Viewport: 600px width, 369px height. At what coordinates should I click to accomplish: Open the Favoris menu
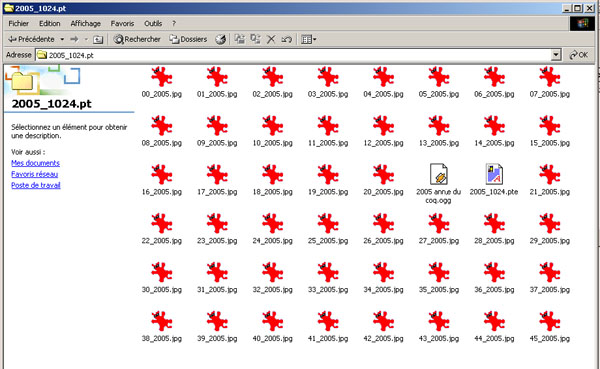(122, 23)
